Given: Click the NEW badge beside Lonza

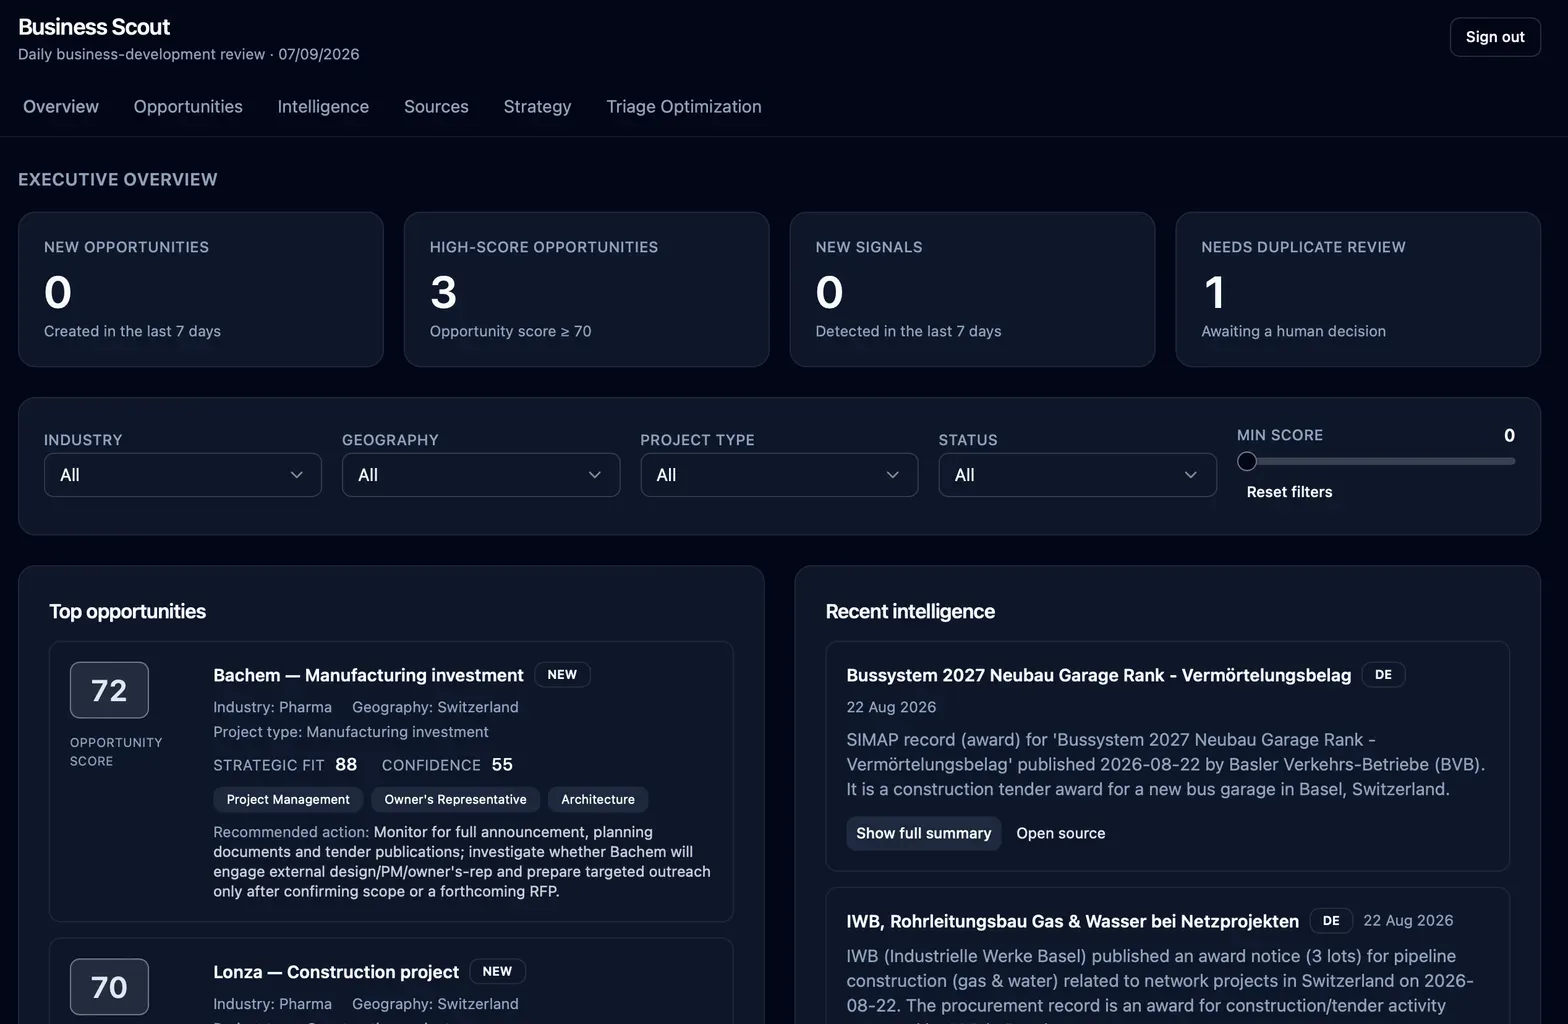Looking at the screenshot, I should point(497,971).
